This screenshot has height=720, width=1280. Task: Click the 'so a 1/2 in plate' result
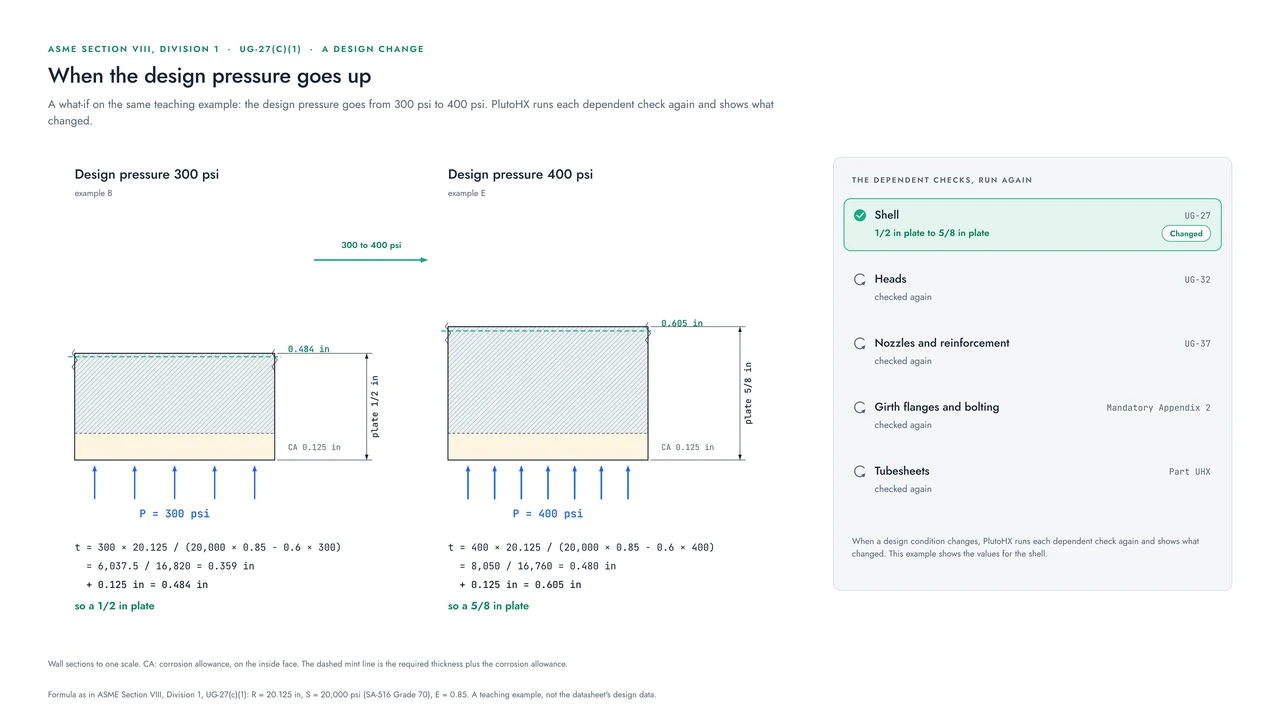114,606
